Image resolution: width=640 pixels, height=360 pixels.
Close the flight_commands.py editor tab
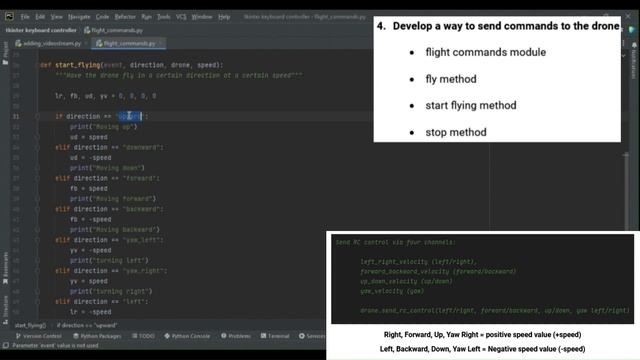tap(161, 43)
